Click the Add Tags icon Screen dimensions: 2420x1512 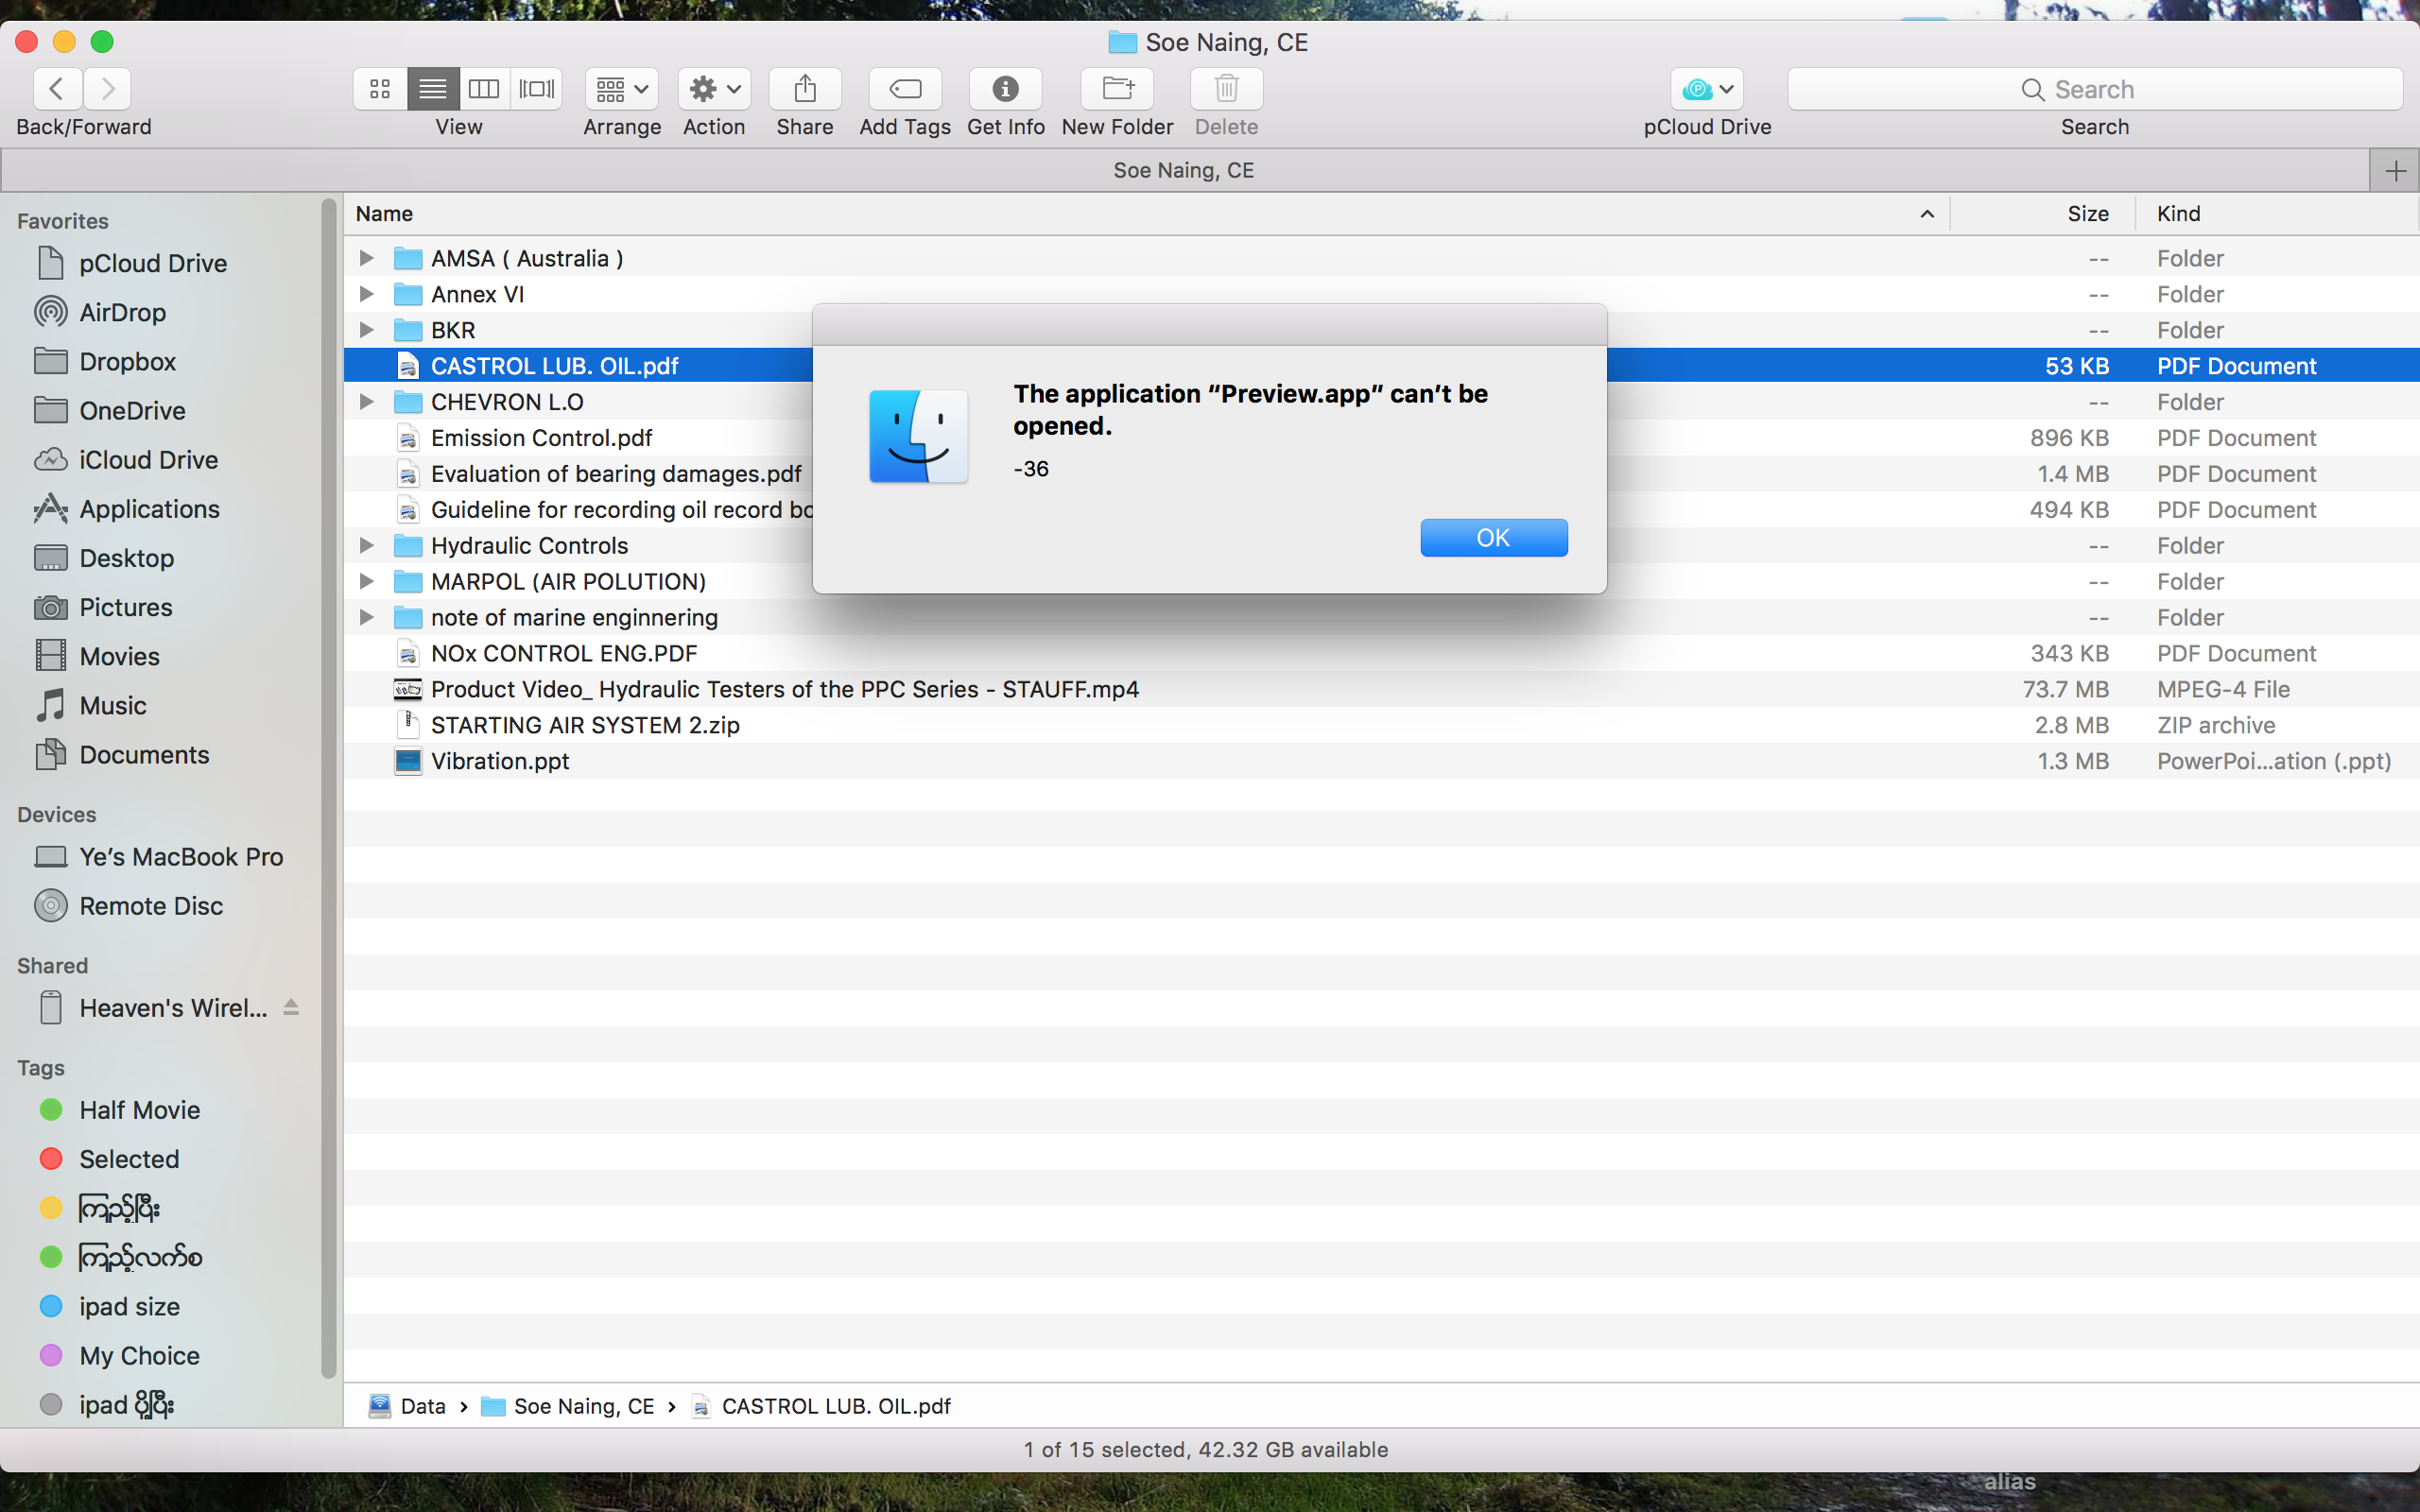point(904,89)
